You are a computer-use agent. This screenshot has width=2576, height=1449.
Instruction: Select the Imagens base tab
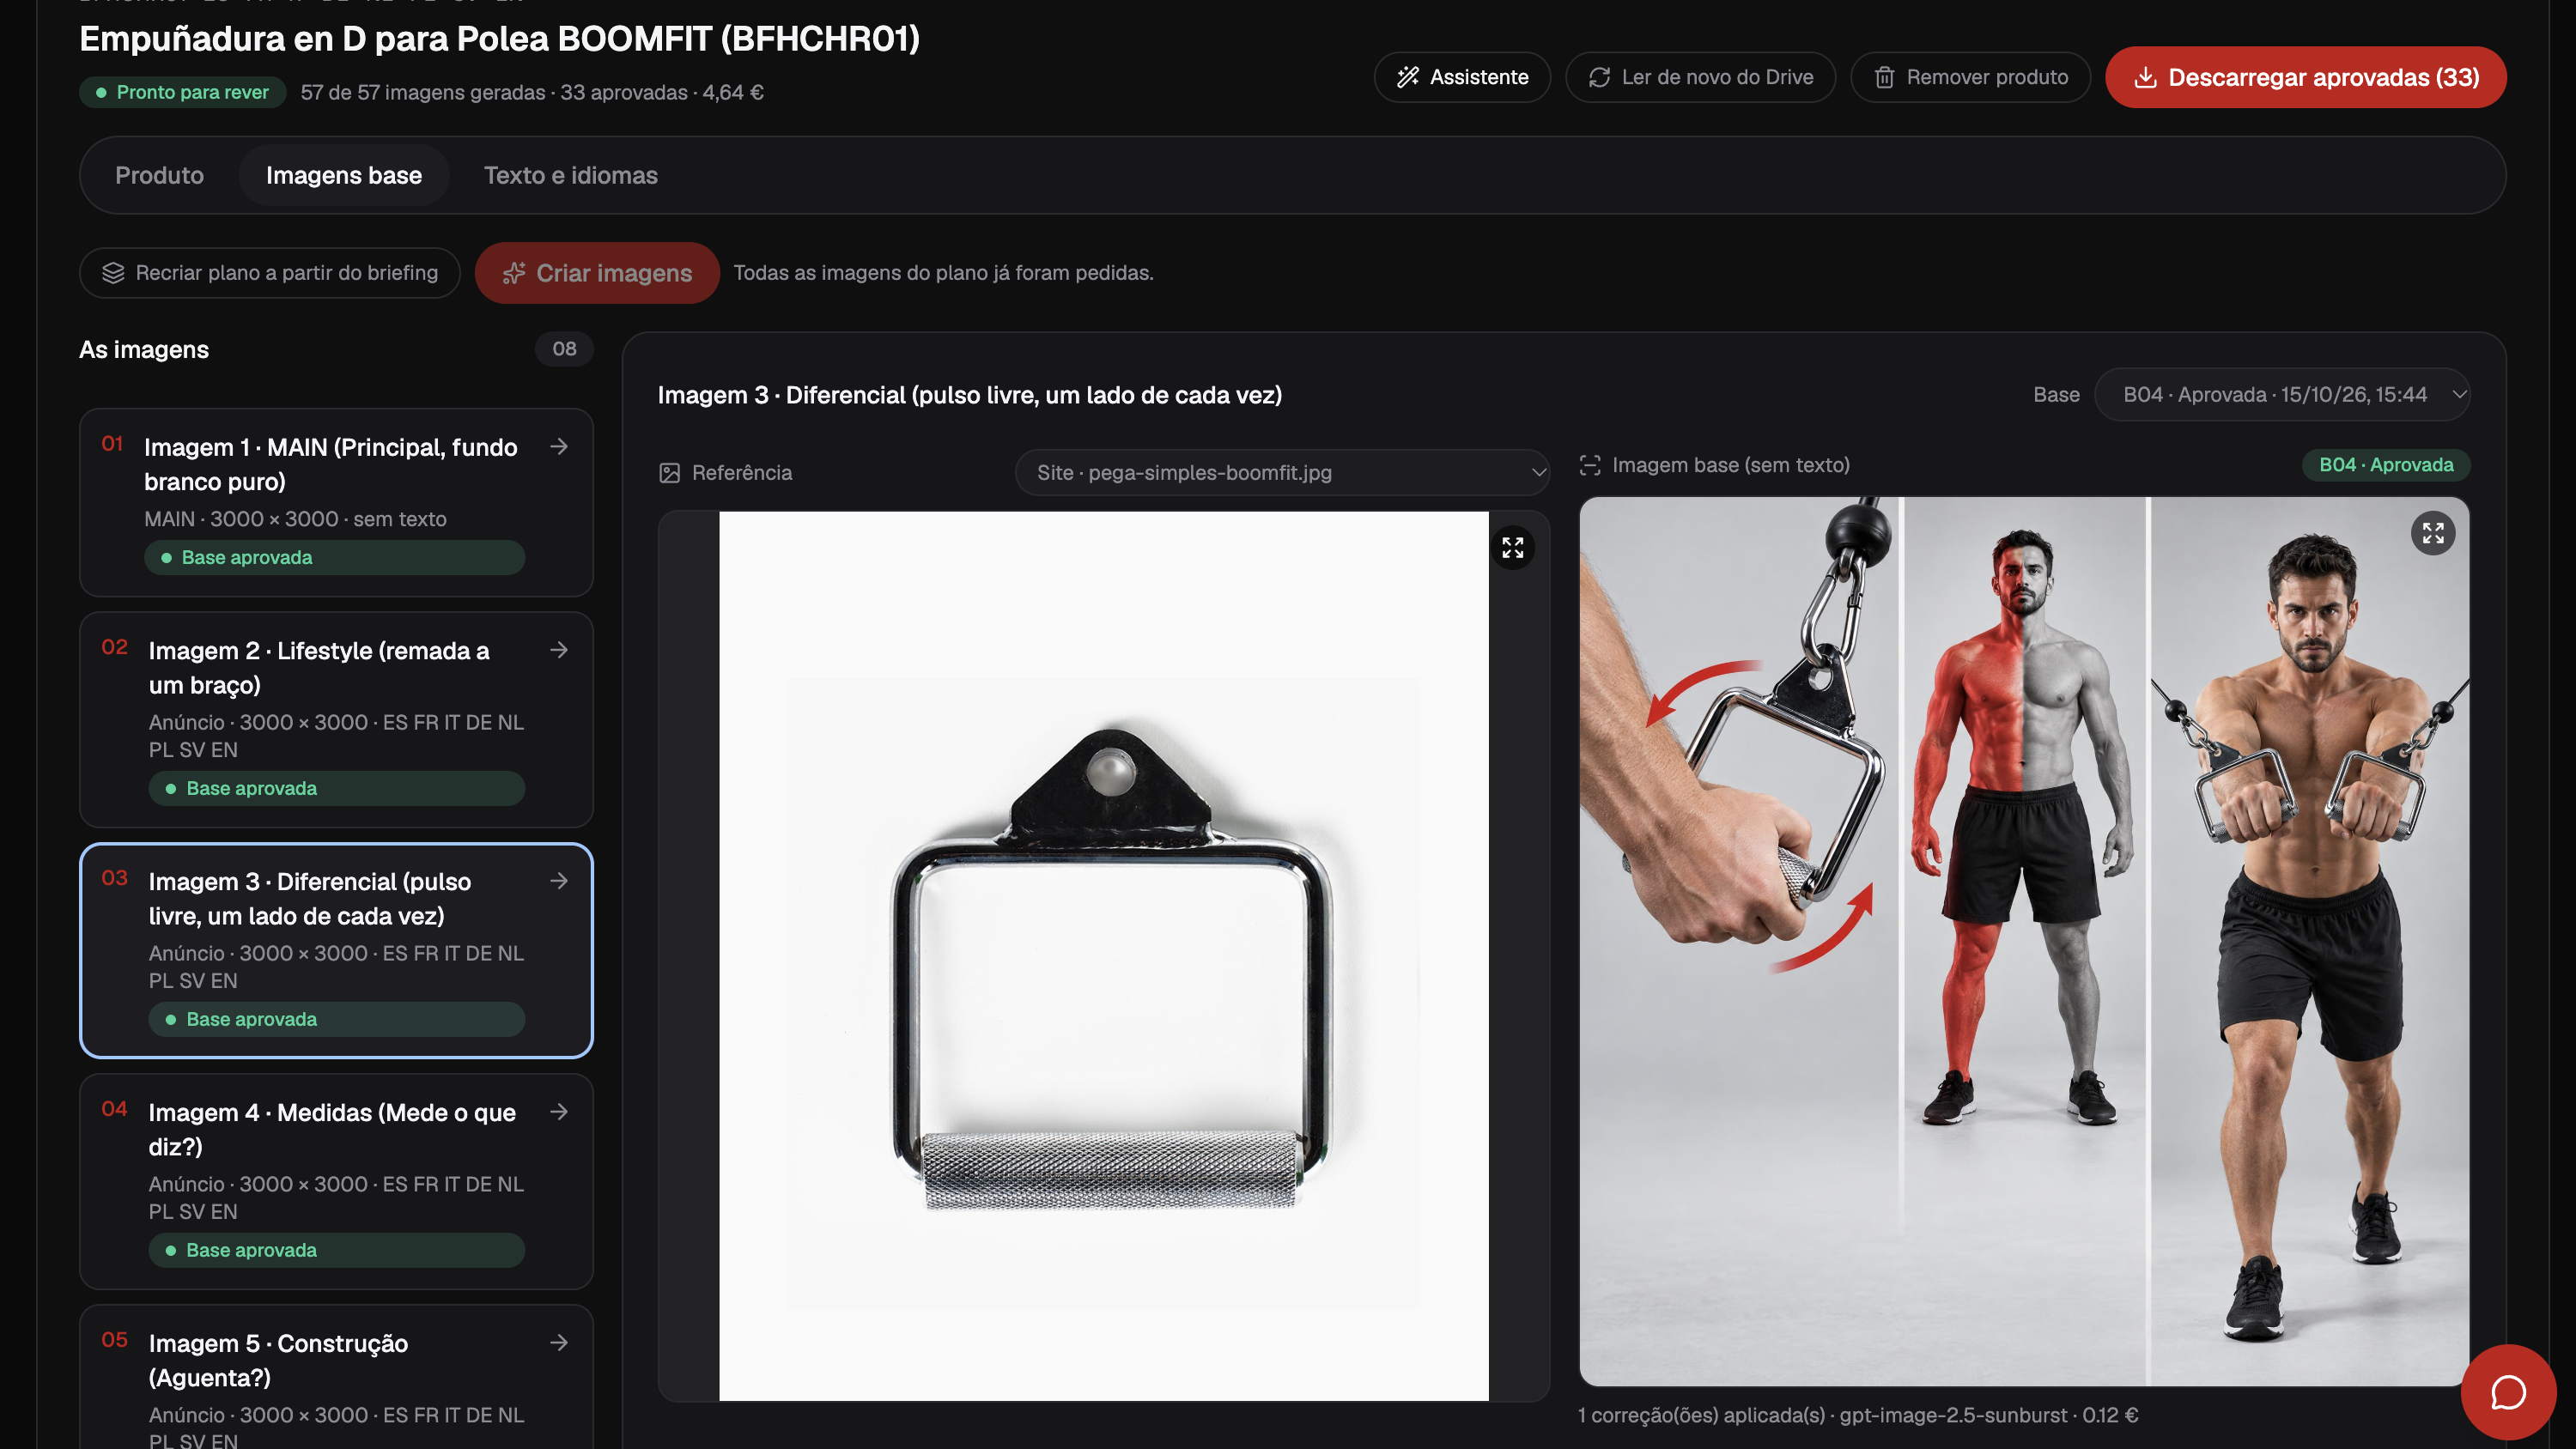344,175
